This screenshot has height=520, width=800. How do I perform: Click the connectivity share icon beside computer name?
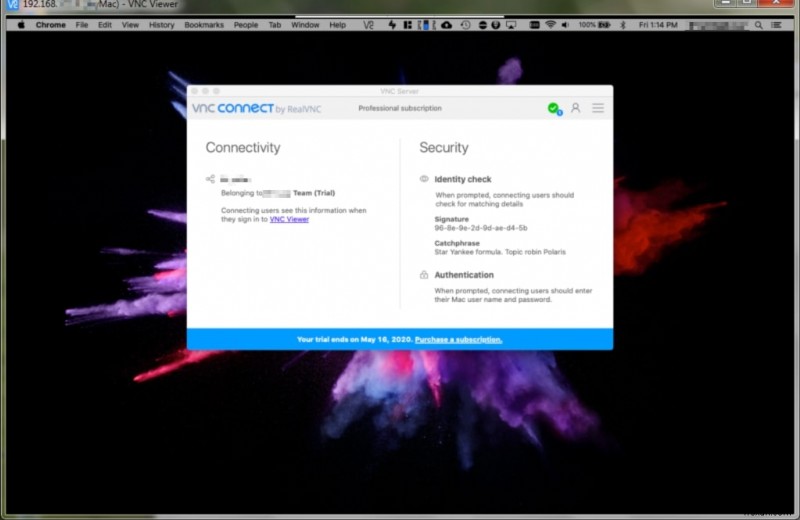coord(210,179)
